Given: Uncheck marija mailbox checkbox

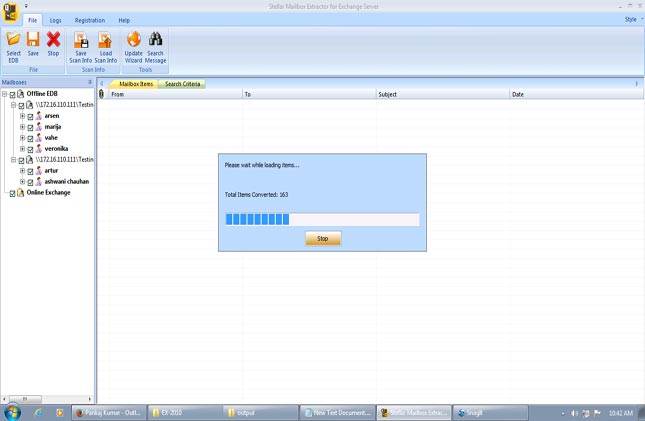Looking at the screenshot, I should (30, 128).
